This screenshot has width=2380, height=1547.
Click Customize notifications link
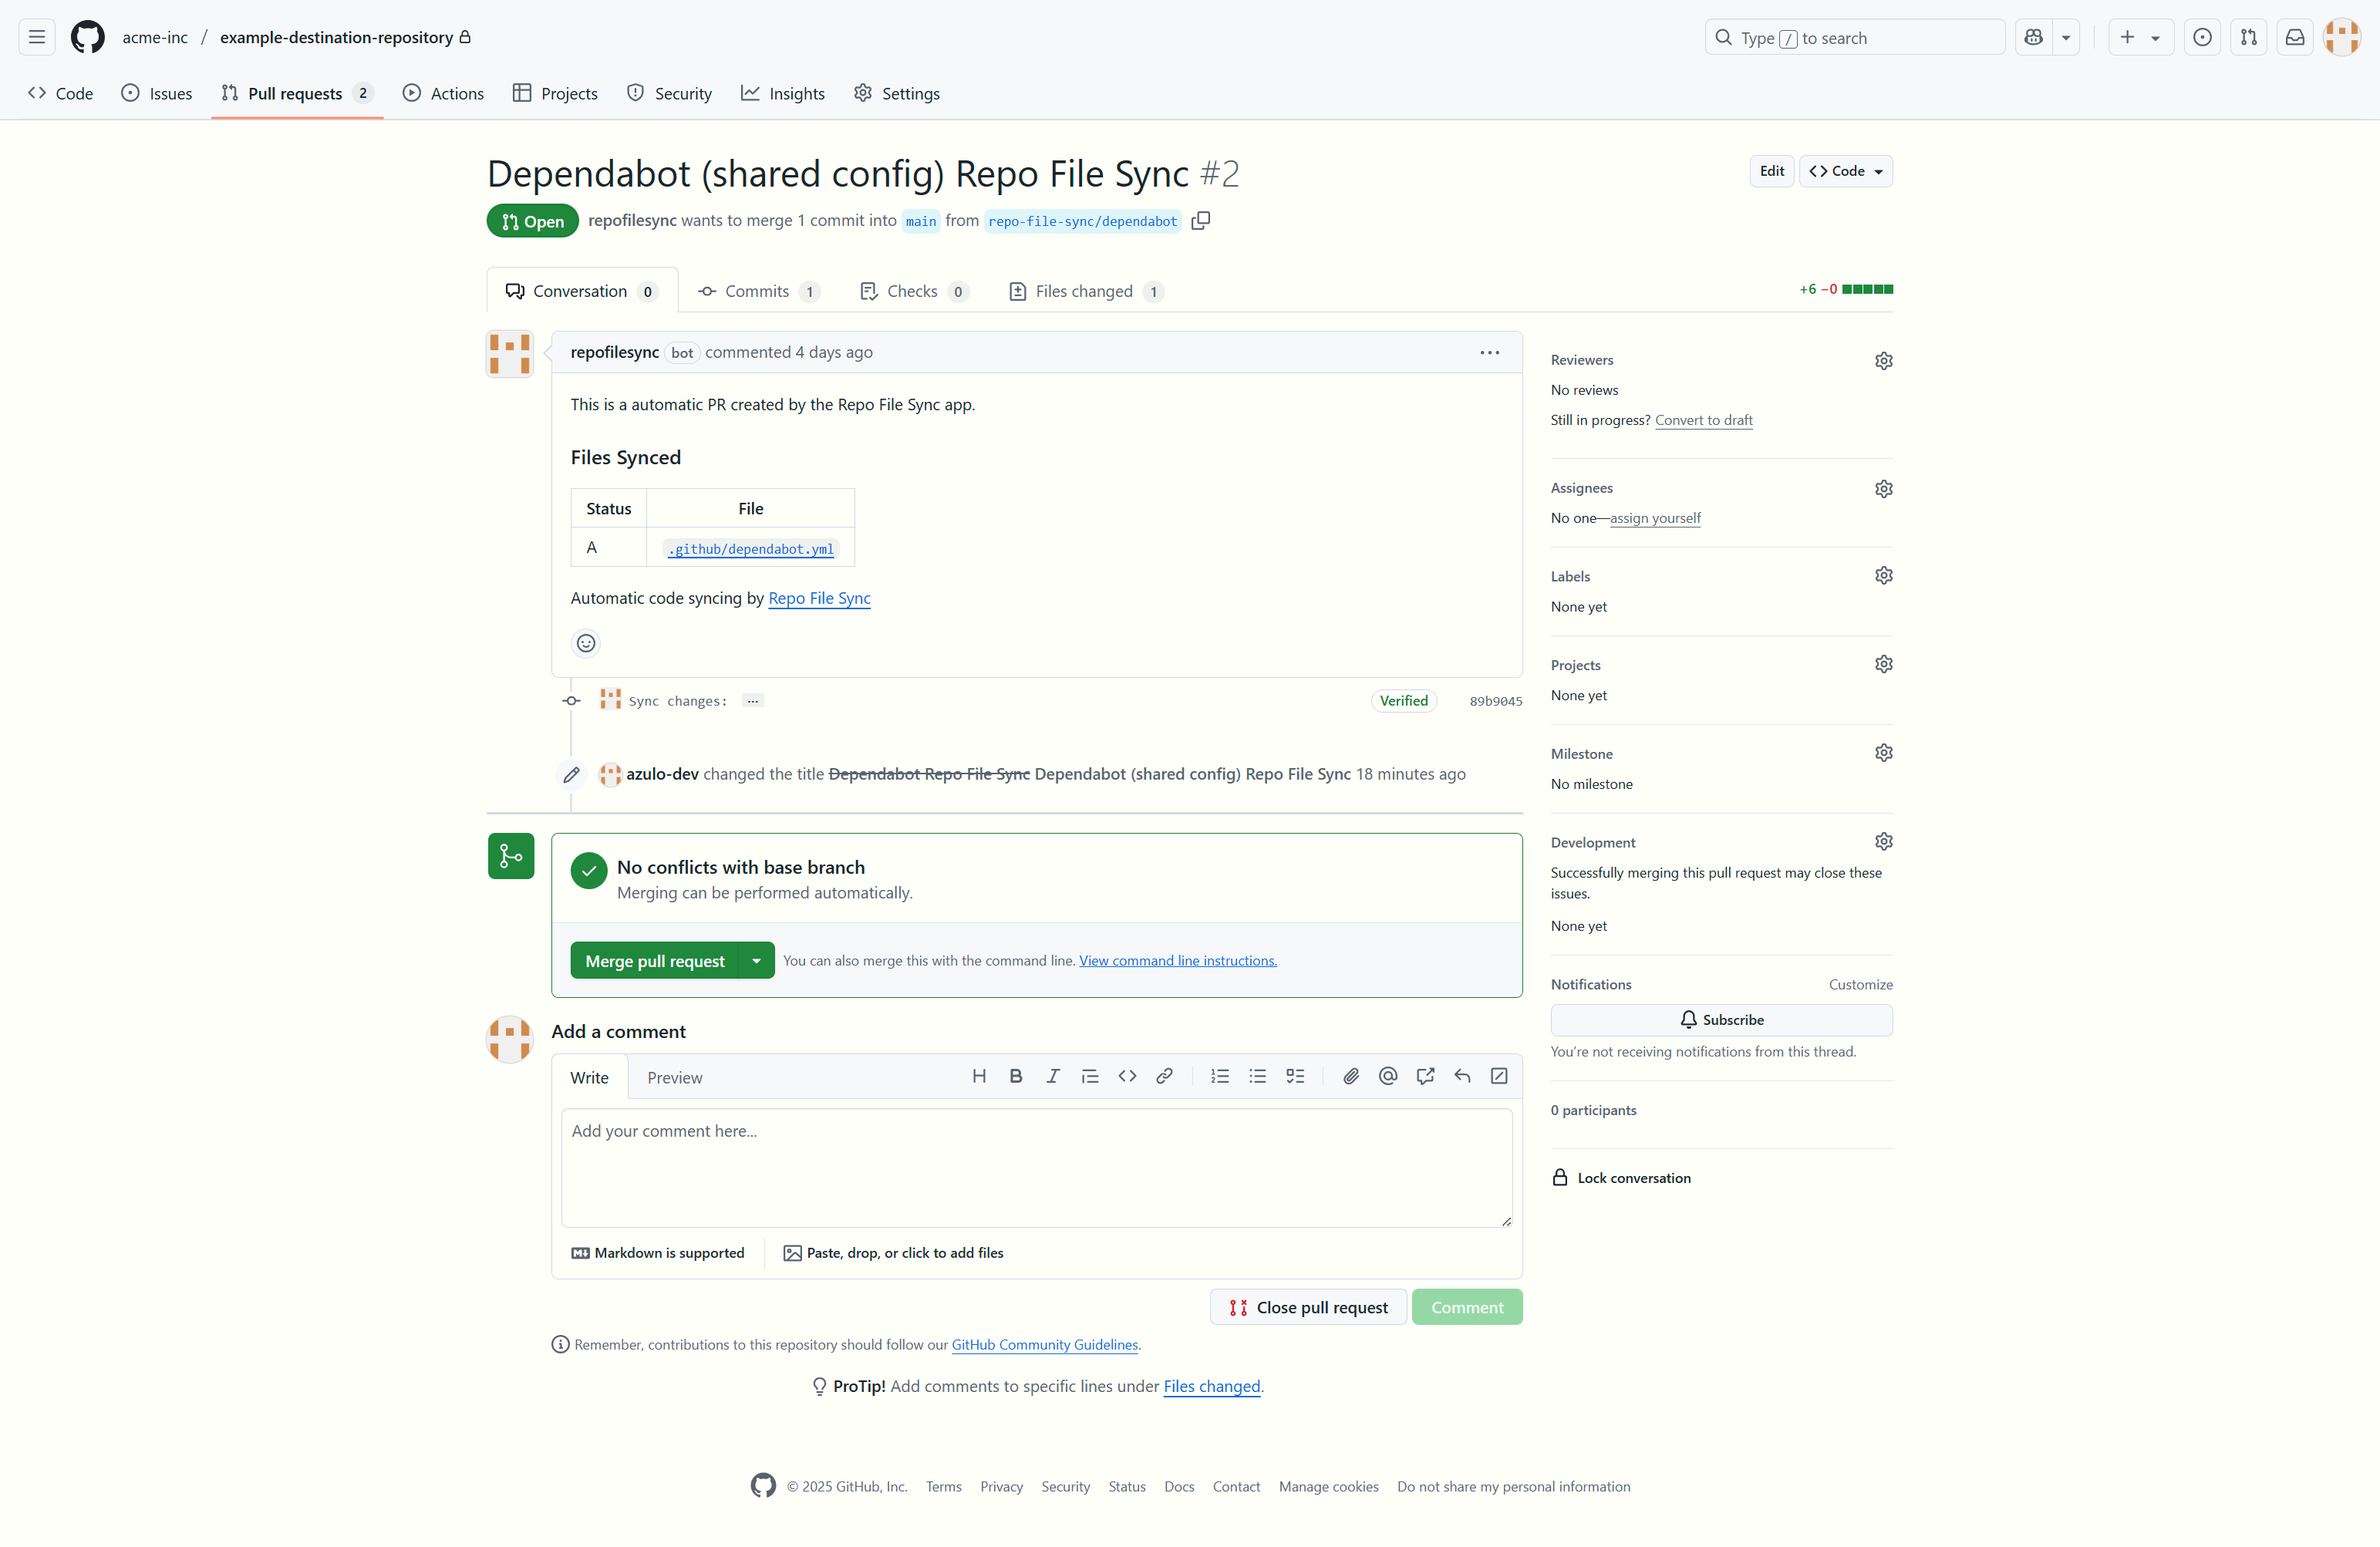pyautogui.click(x=1860, y=984)
